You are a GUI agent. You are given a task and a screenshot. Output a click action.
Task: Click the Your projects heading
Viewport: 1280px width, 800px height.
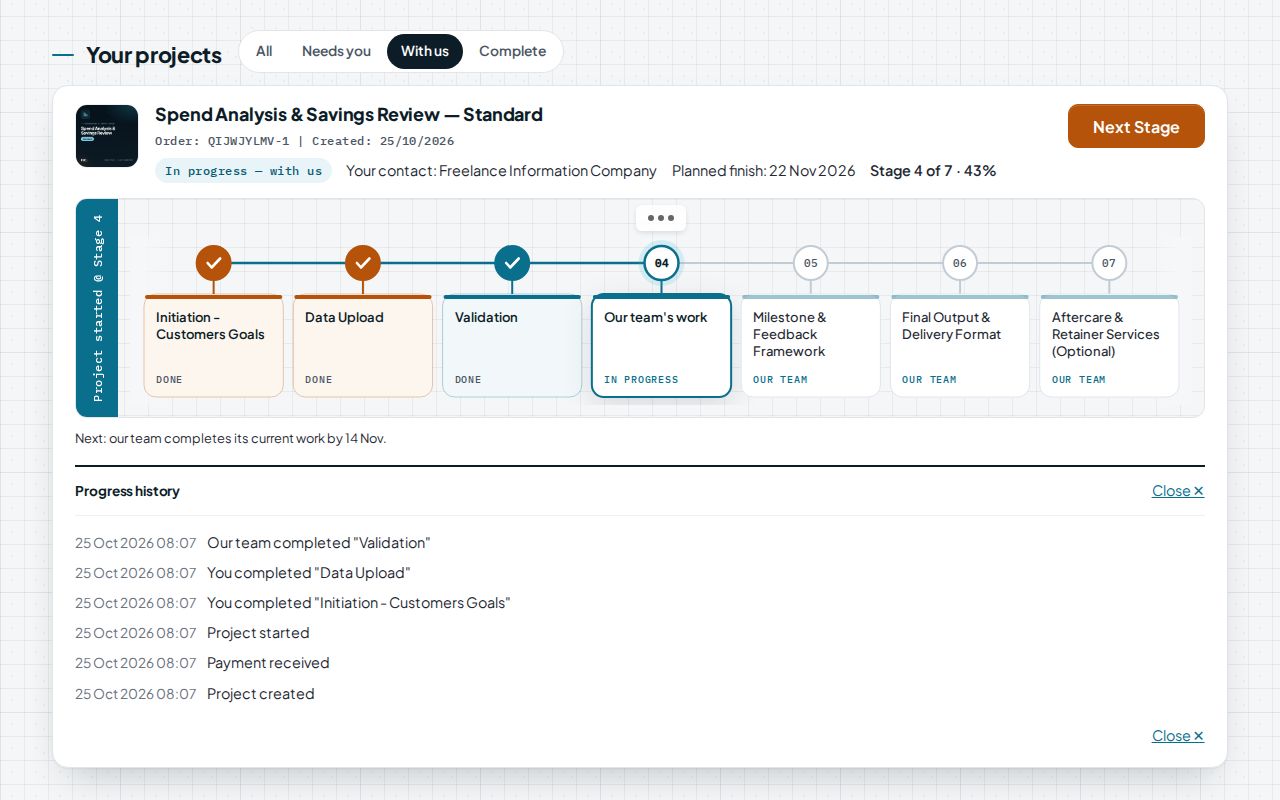click(x=154, y=55)
